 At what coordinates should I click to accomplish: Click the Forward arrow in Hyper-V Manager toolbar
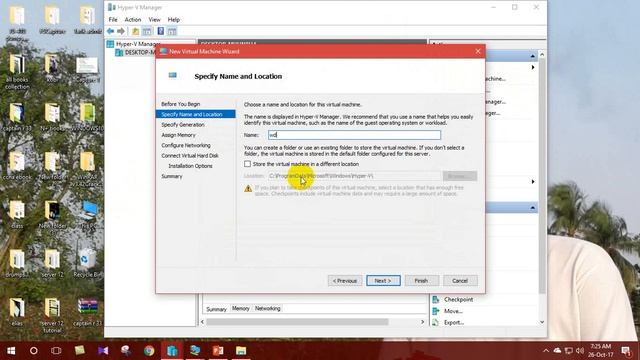pyautogui.click(x=121, y=31)
